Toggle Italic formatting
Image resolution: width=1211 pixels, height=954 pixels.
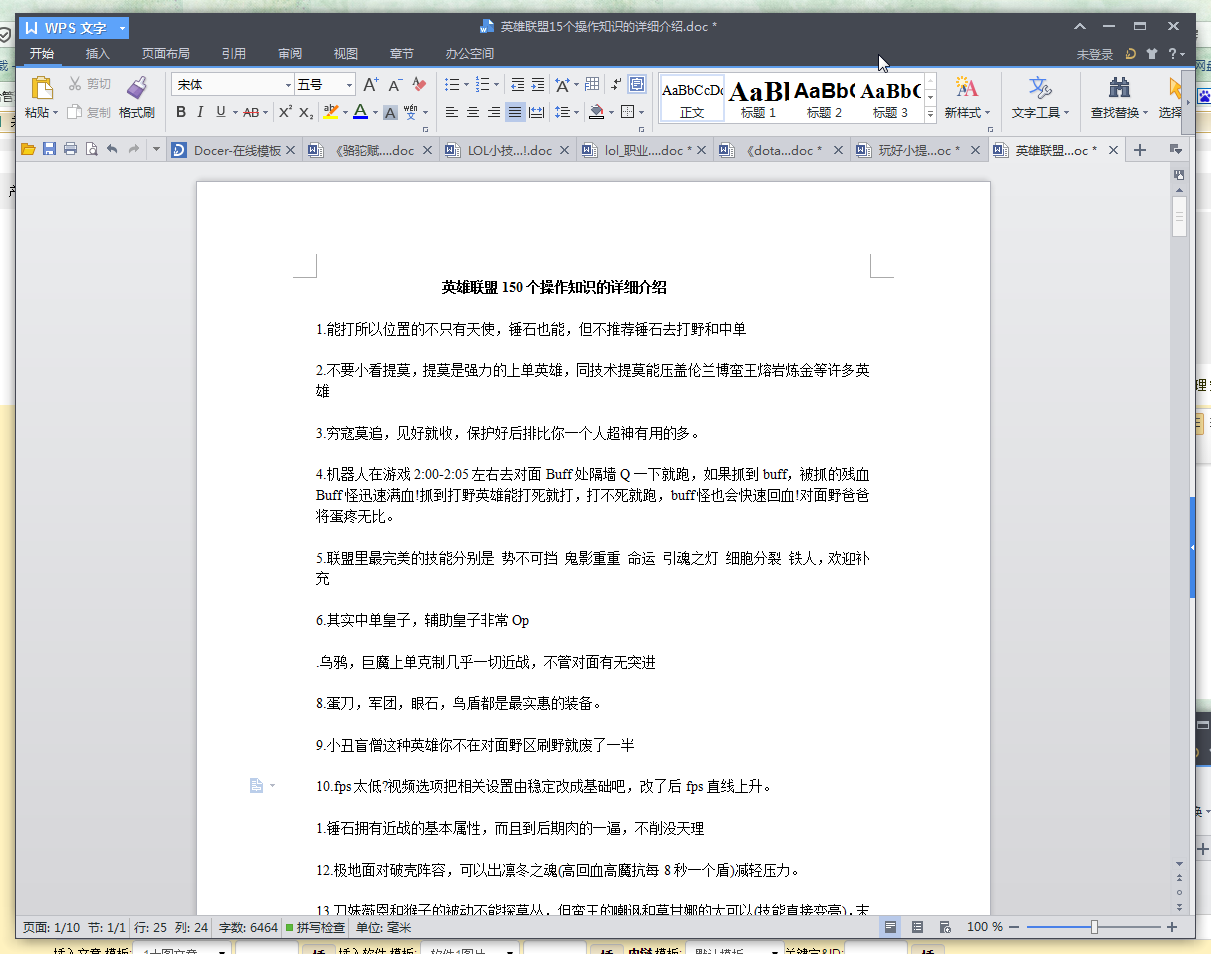coord(200,112)
